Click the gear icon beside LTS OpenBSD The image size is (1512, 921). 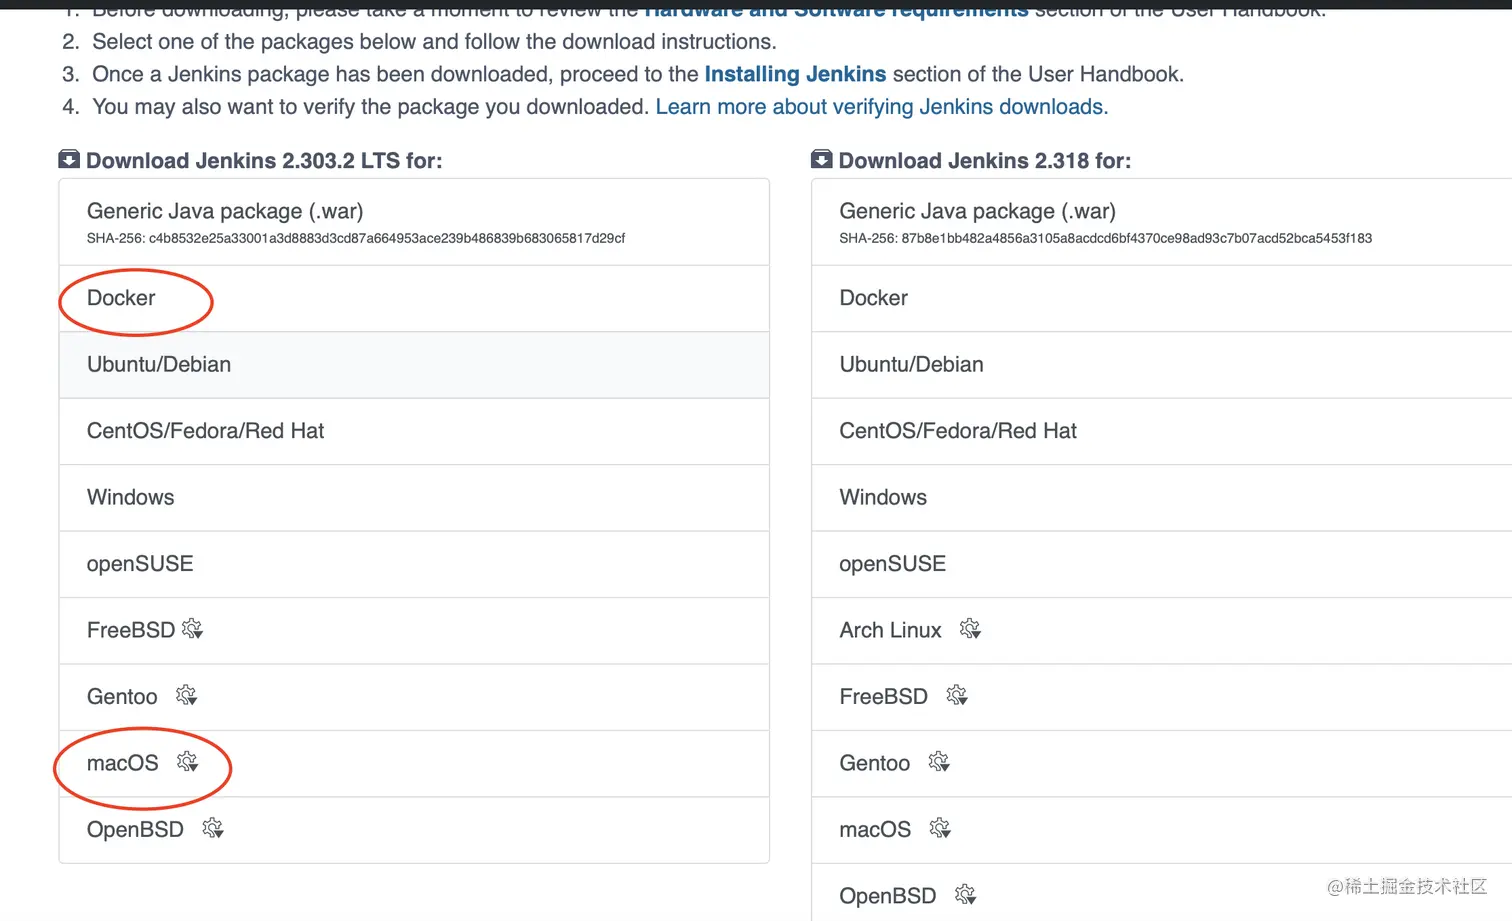coord(213,828)
